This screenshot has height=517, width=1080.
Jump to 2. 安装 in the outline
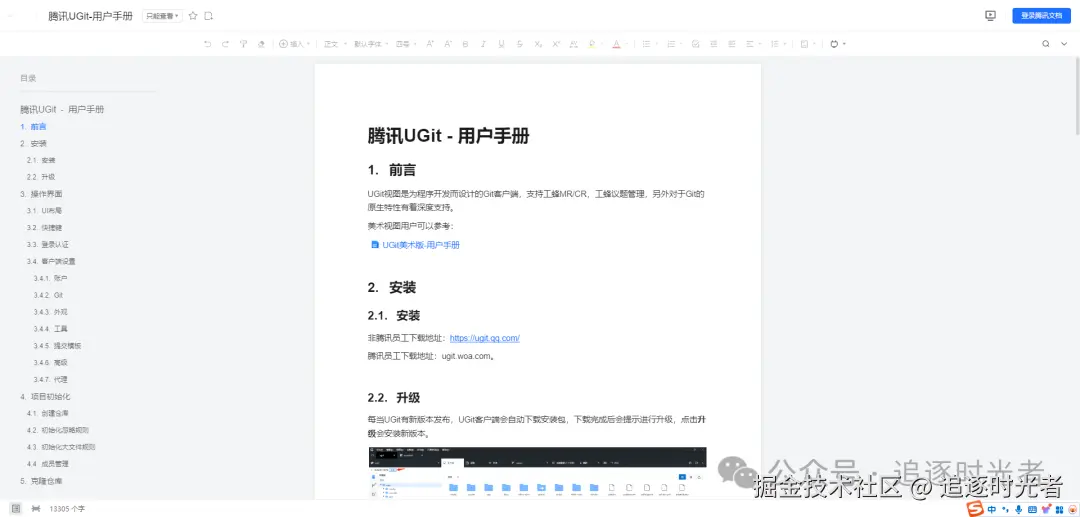click(34, 144)
